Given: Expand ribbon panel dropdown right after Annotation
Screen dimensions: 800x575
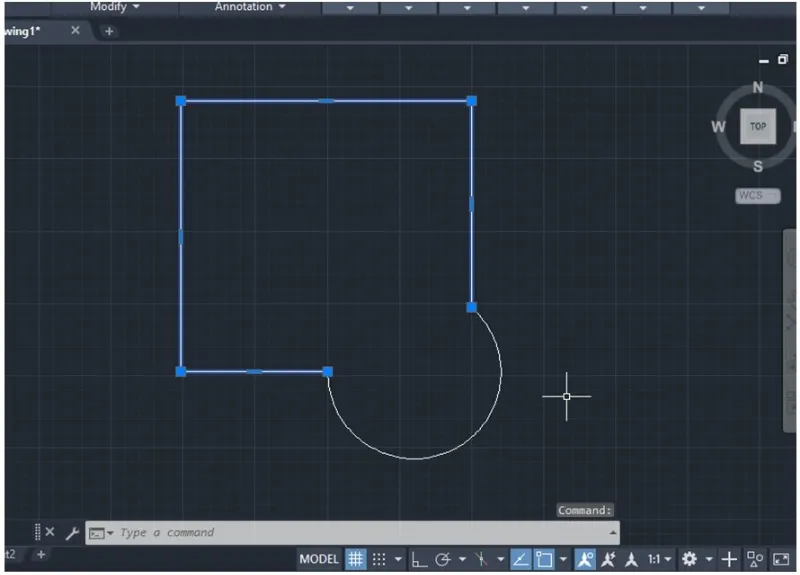Looking at the screenshot, I should click(350, 8).
